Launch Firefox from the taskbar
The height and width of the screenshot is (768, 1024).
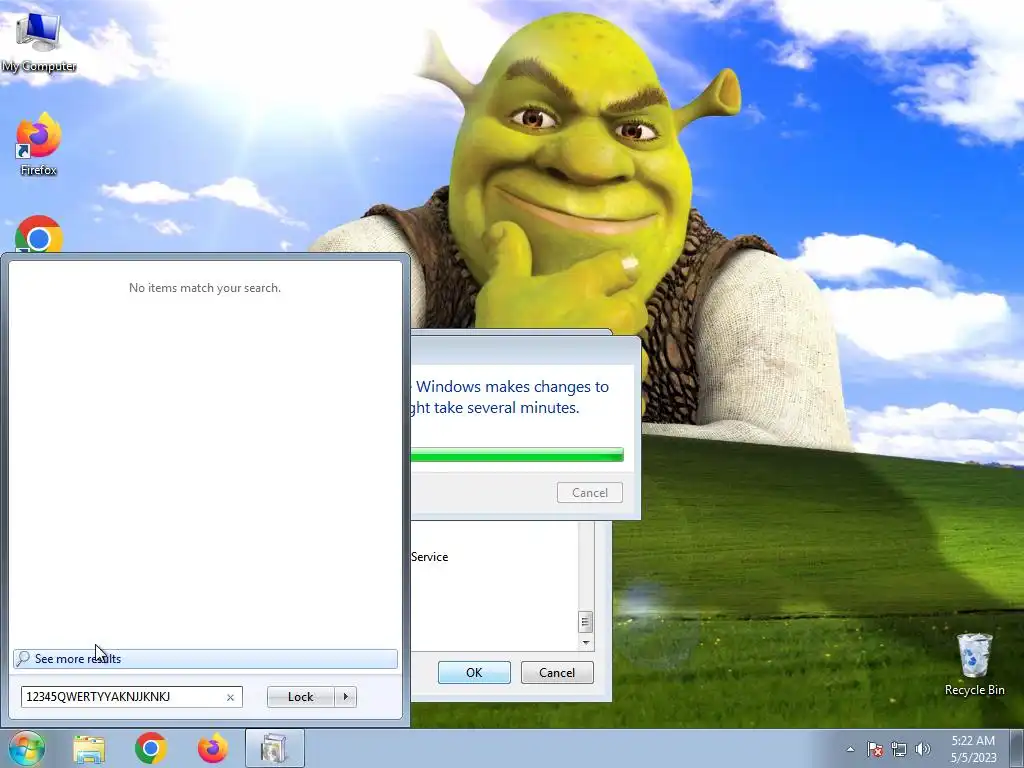(212, 748)
